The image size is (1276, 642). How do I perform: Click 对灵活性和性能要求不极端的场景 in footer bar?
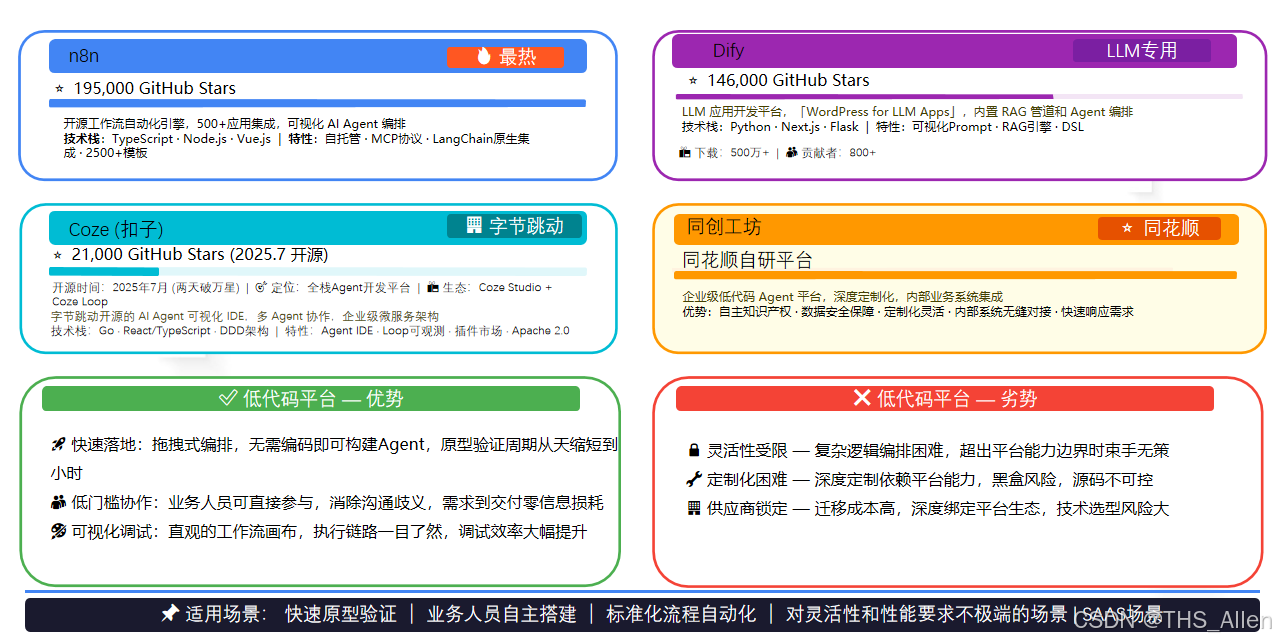[926, 614]
